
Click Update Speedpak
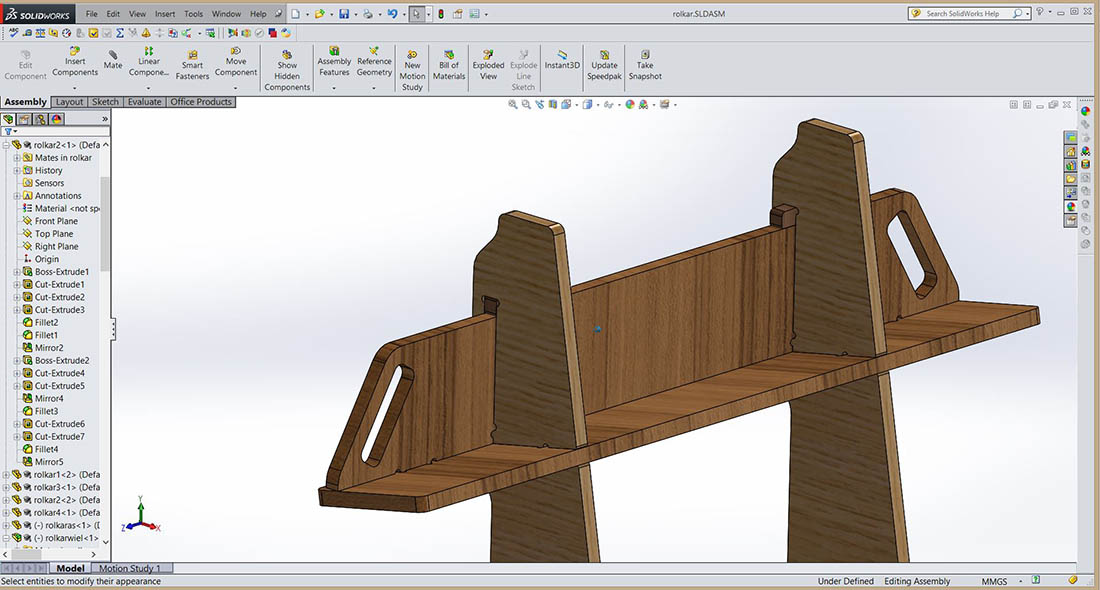pyautogui.click(x=604, y=65)
